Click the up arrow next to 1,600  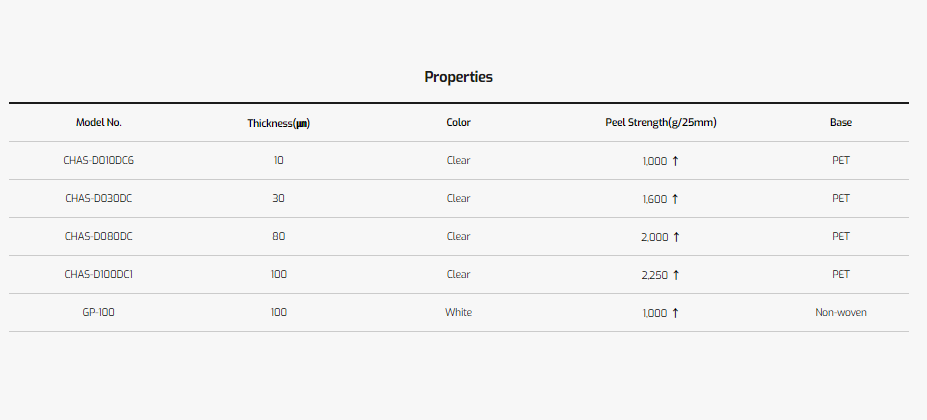coord(675,198)
